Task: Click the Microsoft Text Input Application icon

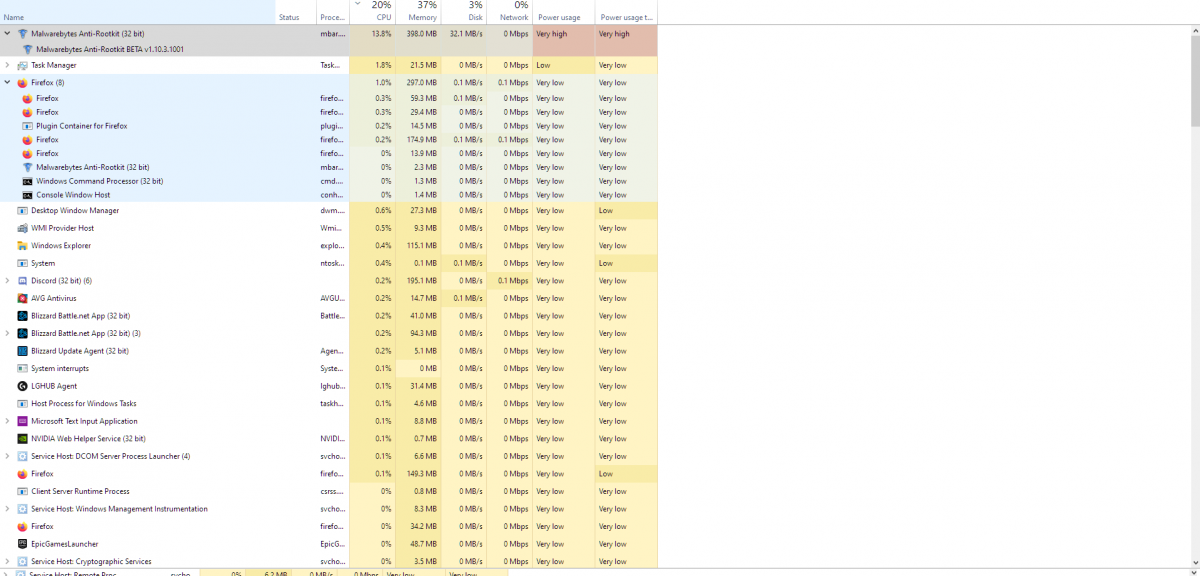Action: pyautogui.click(x=22, y=421)
